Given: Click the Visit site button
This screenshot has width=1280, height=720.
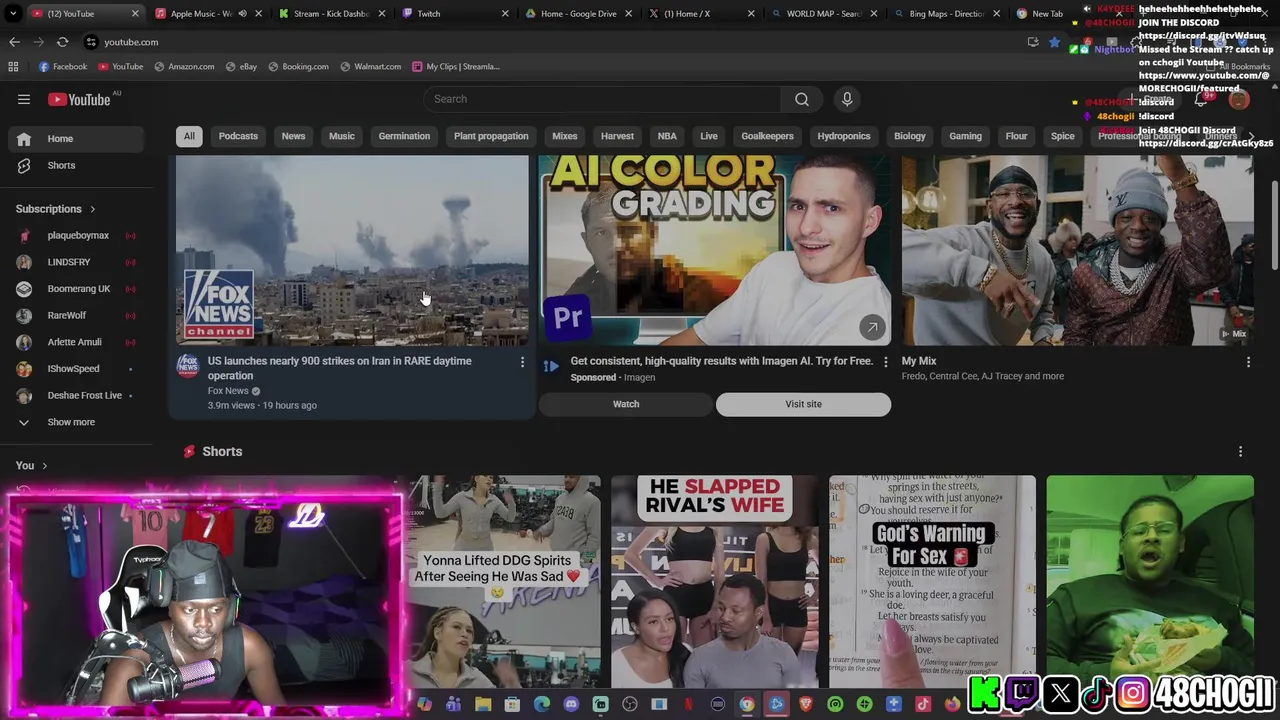Looking at the screenshot, I should (x=803, y=404).
